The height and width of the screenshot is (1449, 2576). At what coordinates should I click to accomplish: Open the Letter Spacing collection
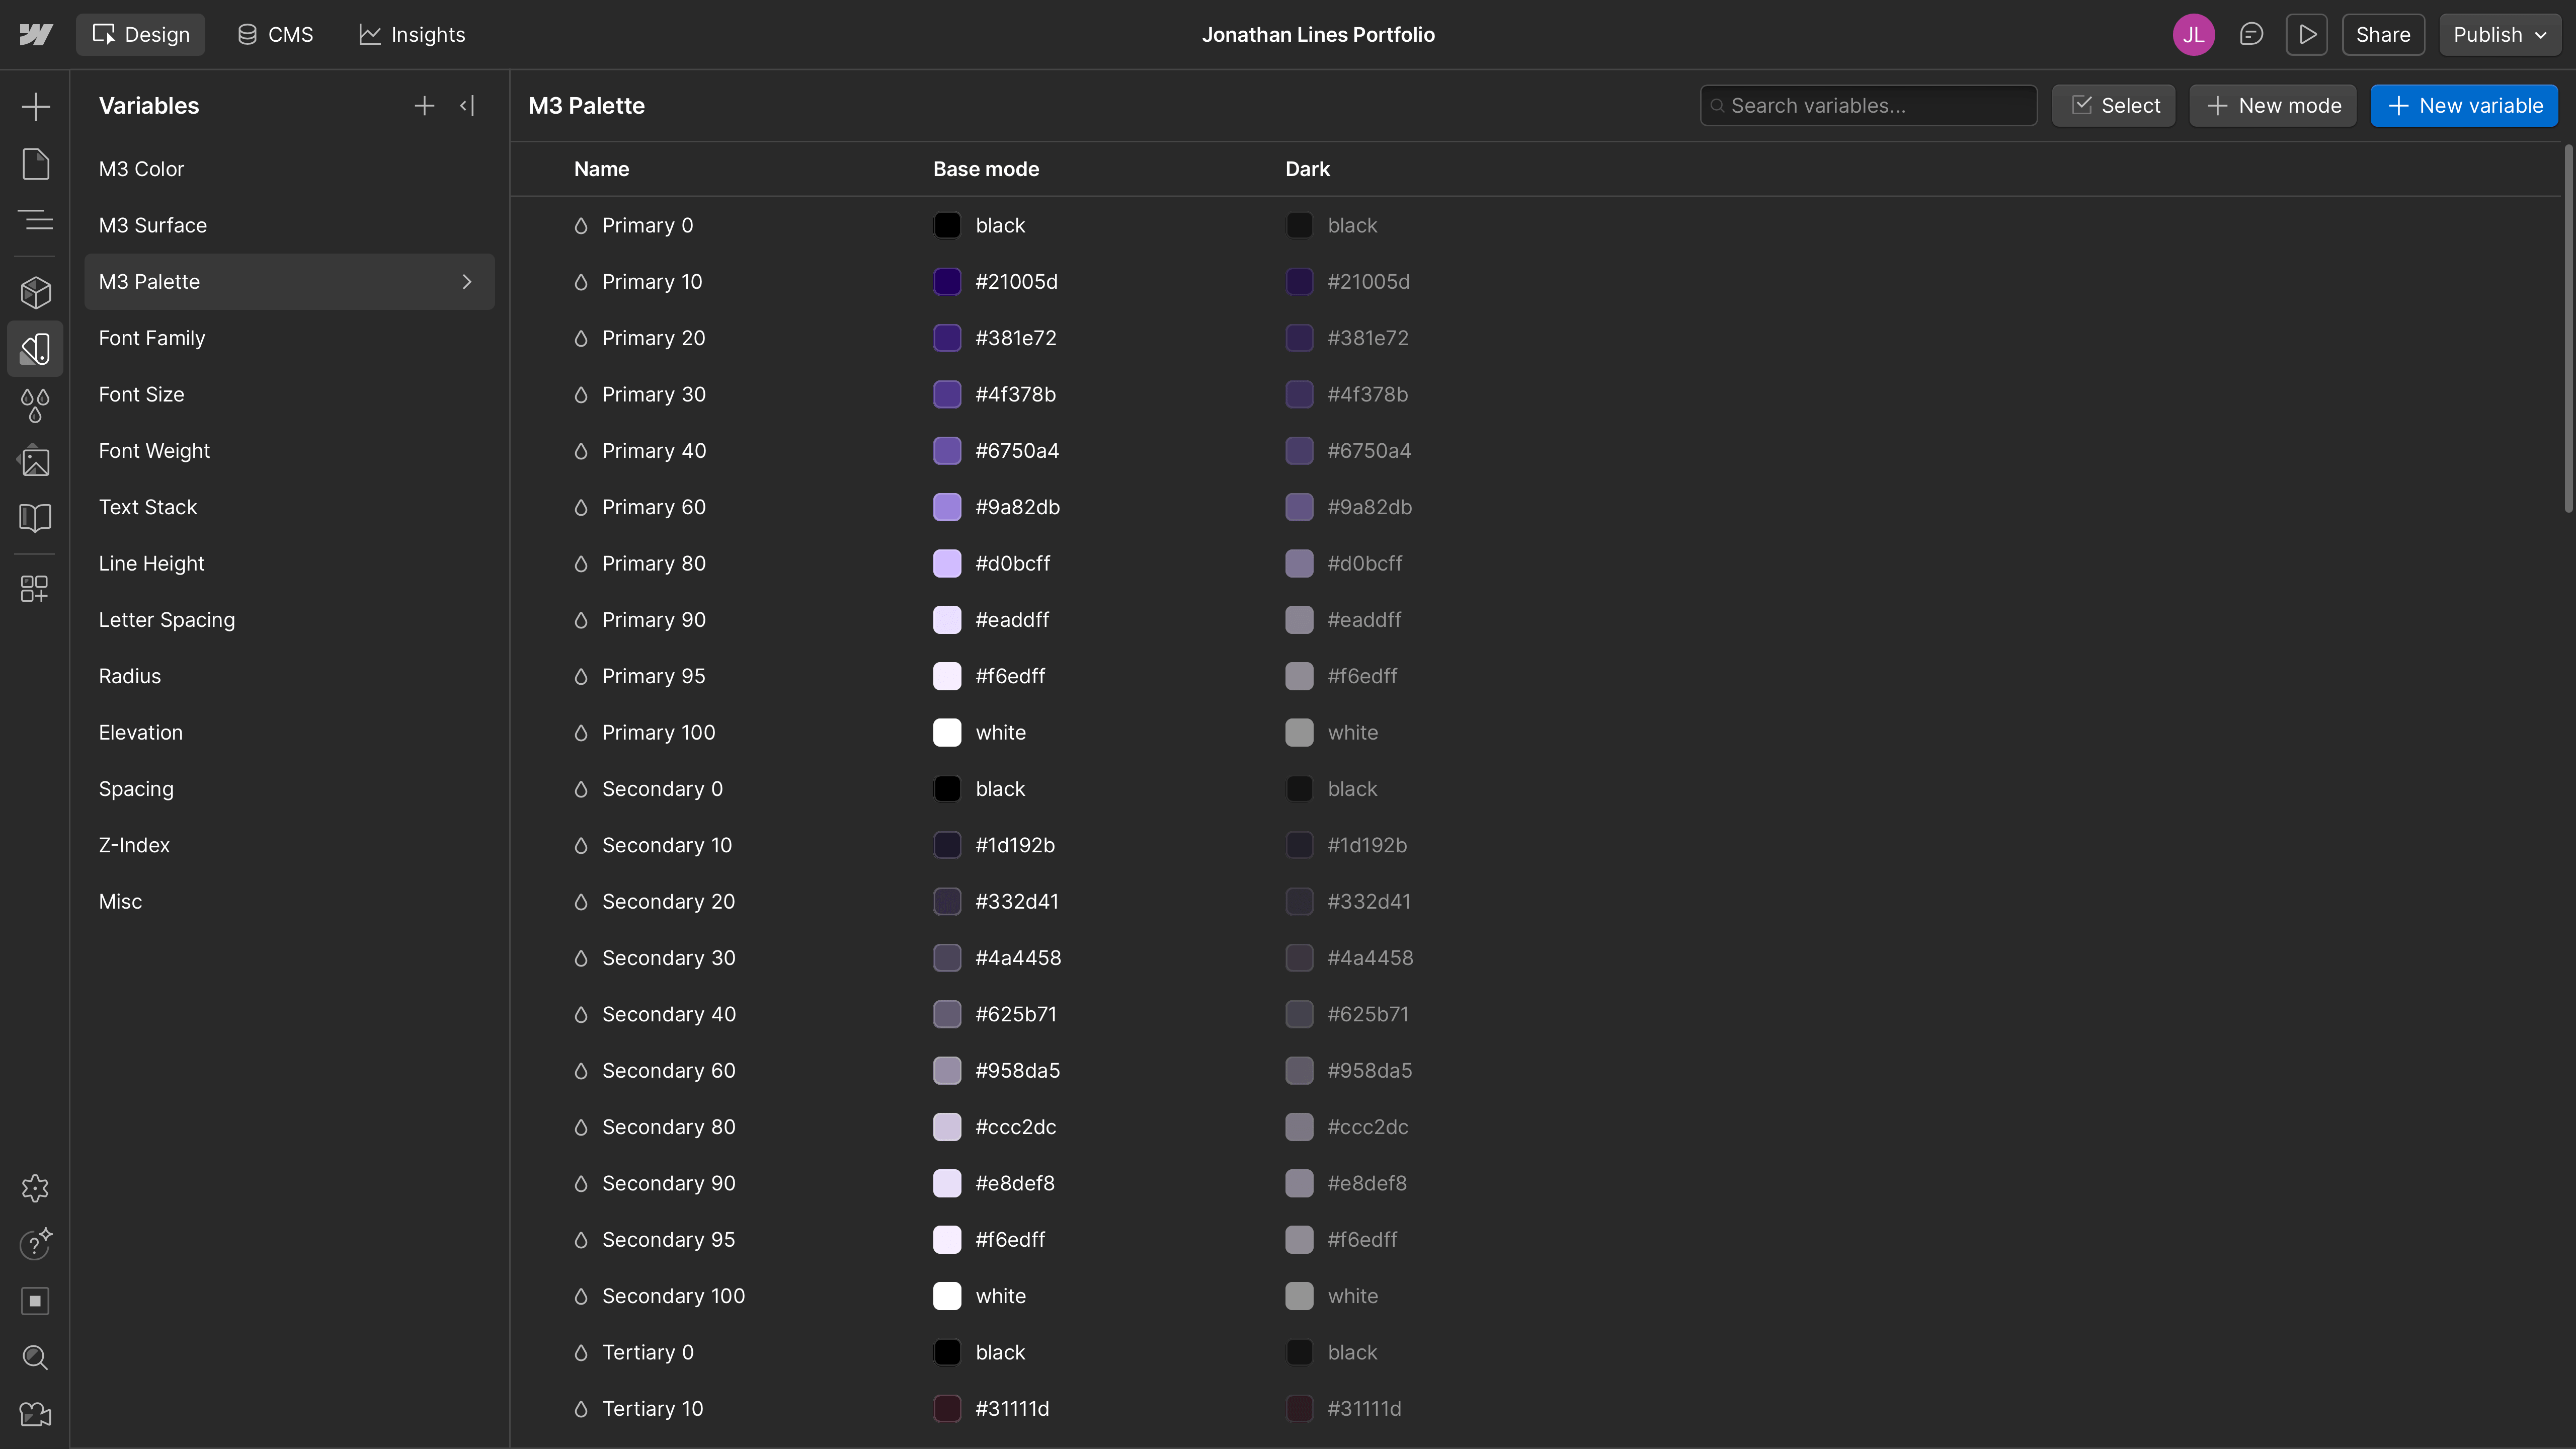point(290,620)
